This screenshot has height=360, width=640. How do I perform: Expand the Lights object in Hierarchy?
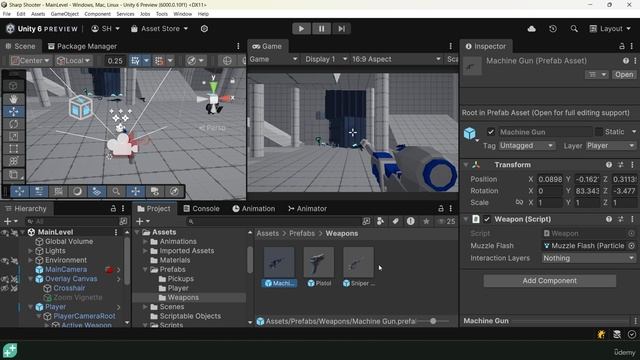tap(30, 251)
